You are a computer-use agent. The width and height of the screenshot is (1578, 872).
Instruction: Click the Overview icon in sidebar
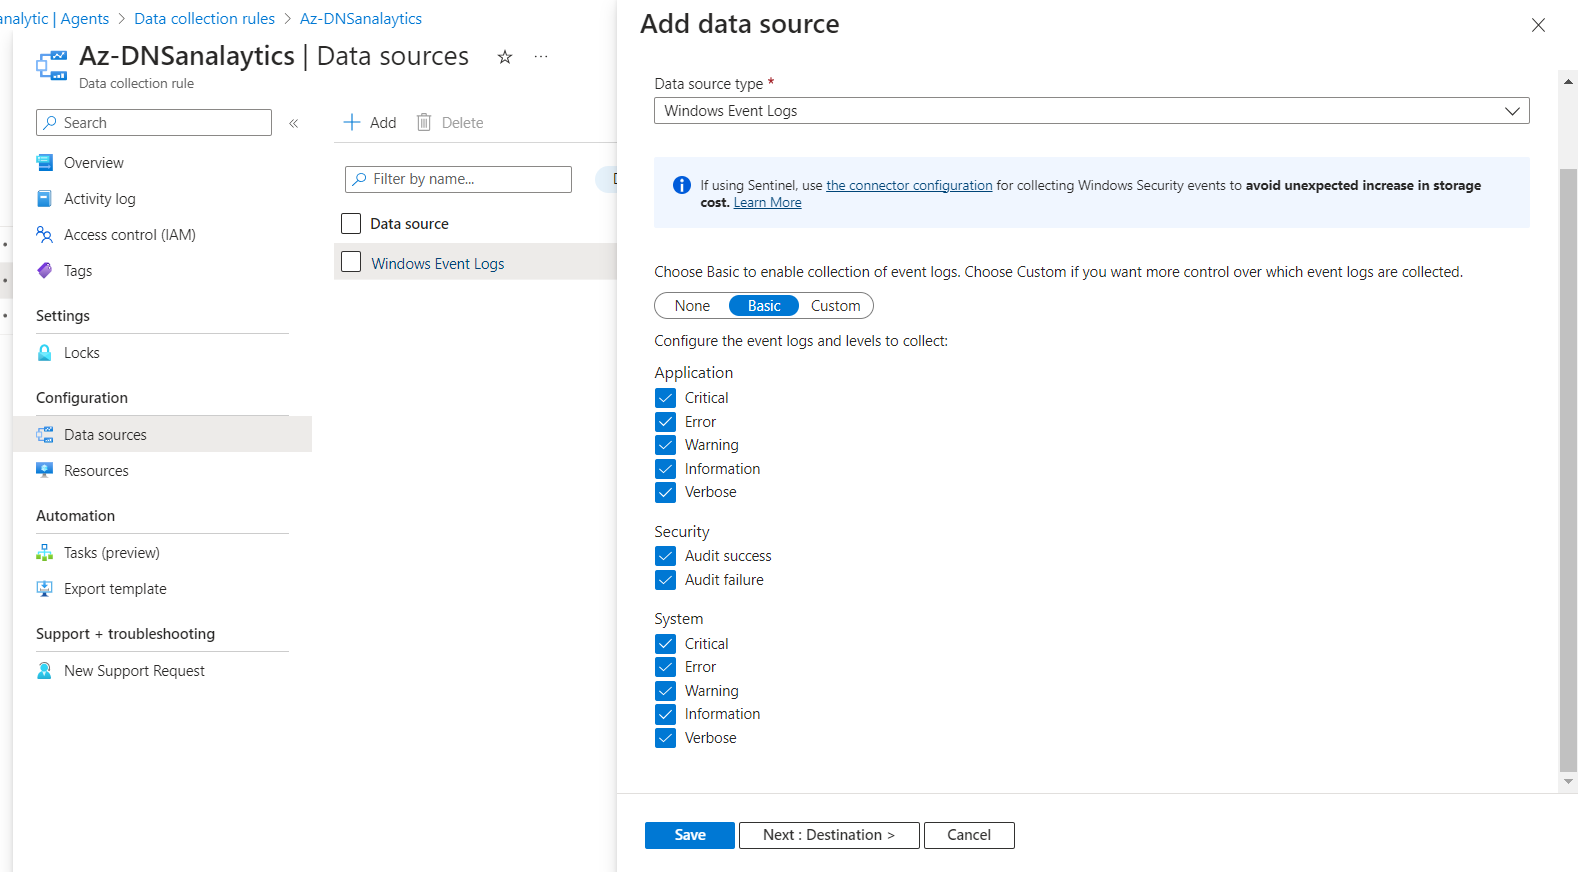[x=45, y=163]
